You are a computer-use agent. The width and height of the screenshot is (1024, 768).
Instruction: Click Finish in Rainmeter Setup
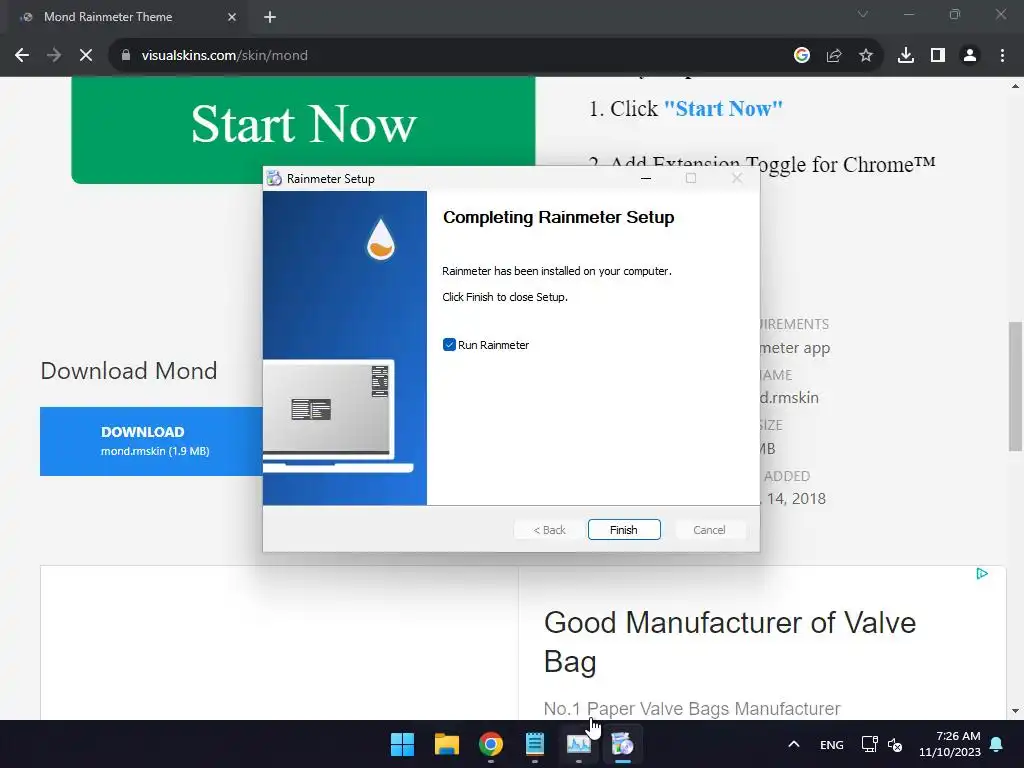pos(624,530)
